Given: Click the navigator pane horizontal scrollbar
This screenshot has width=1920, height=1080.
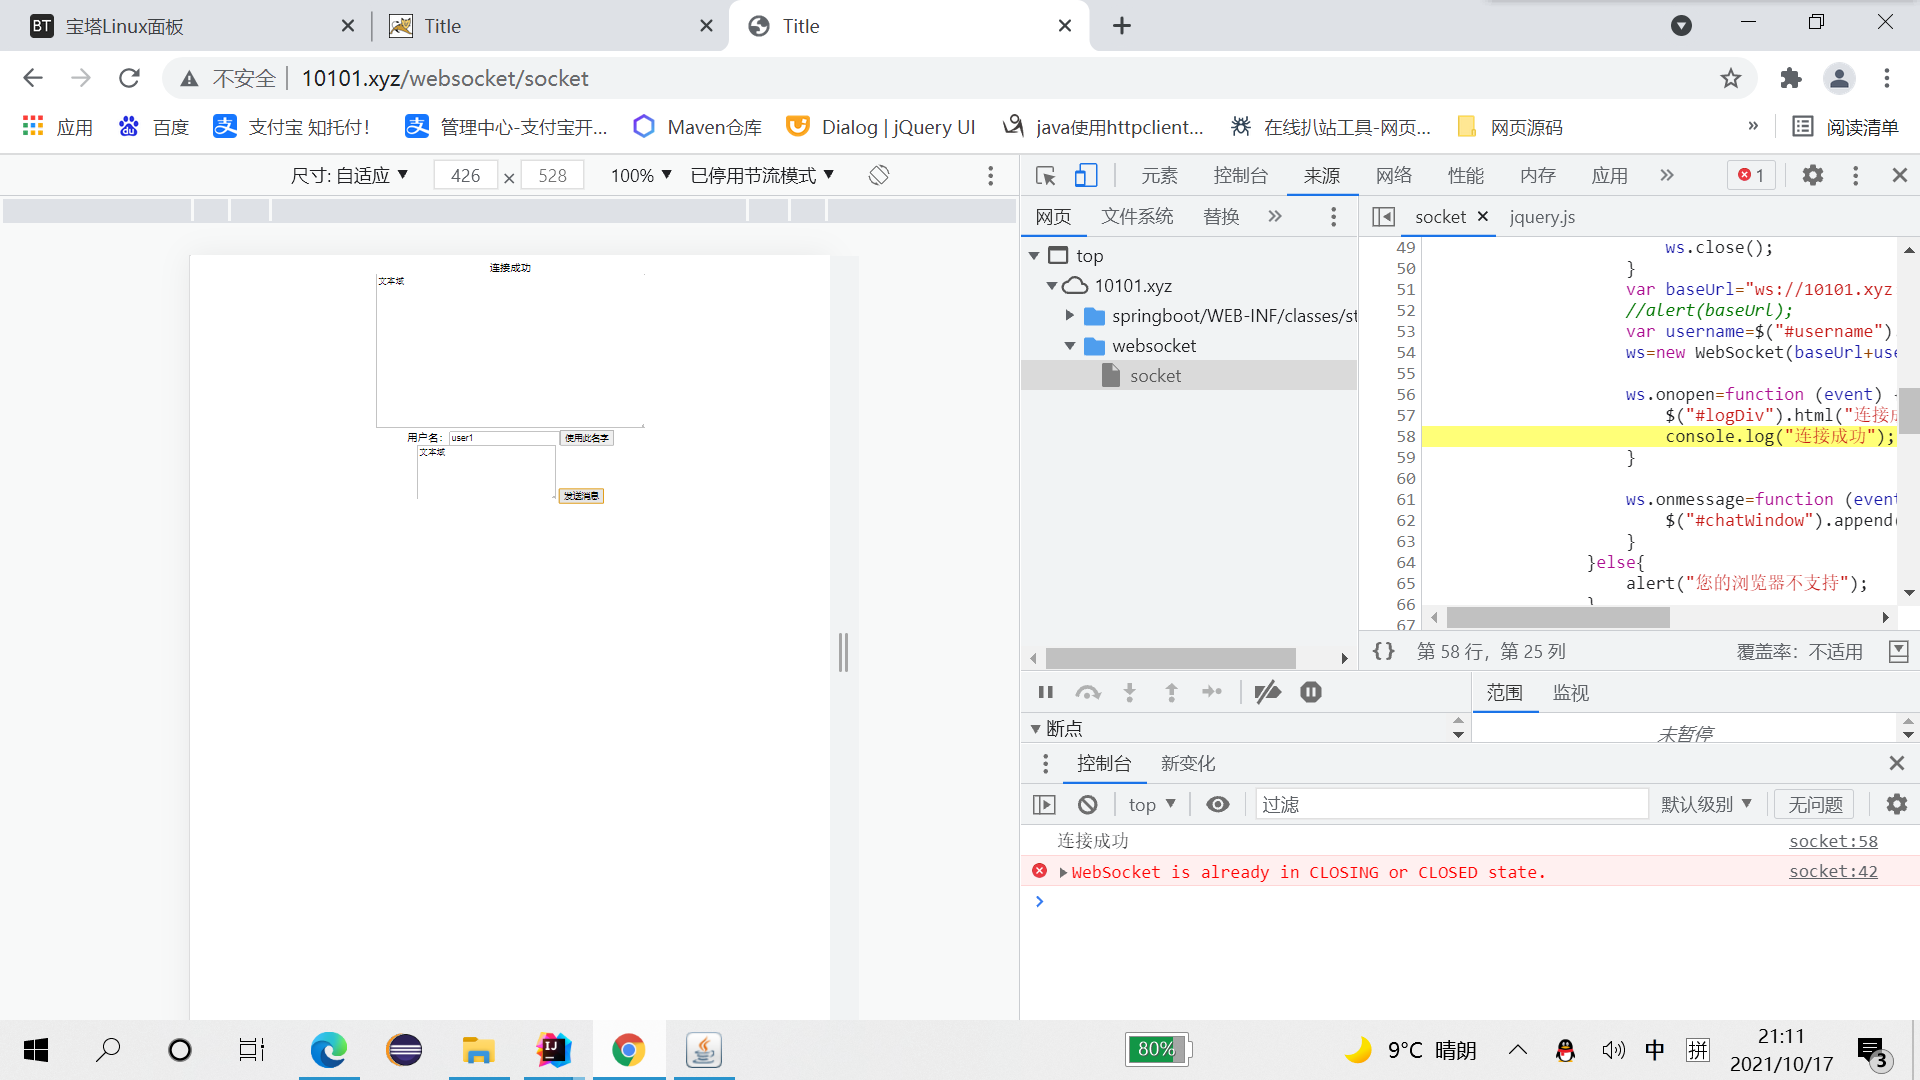Looking at the screenshot, I should 1170,657.
